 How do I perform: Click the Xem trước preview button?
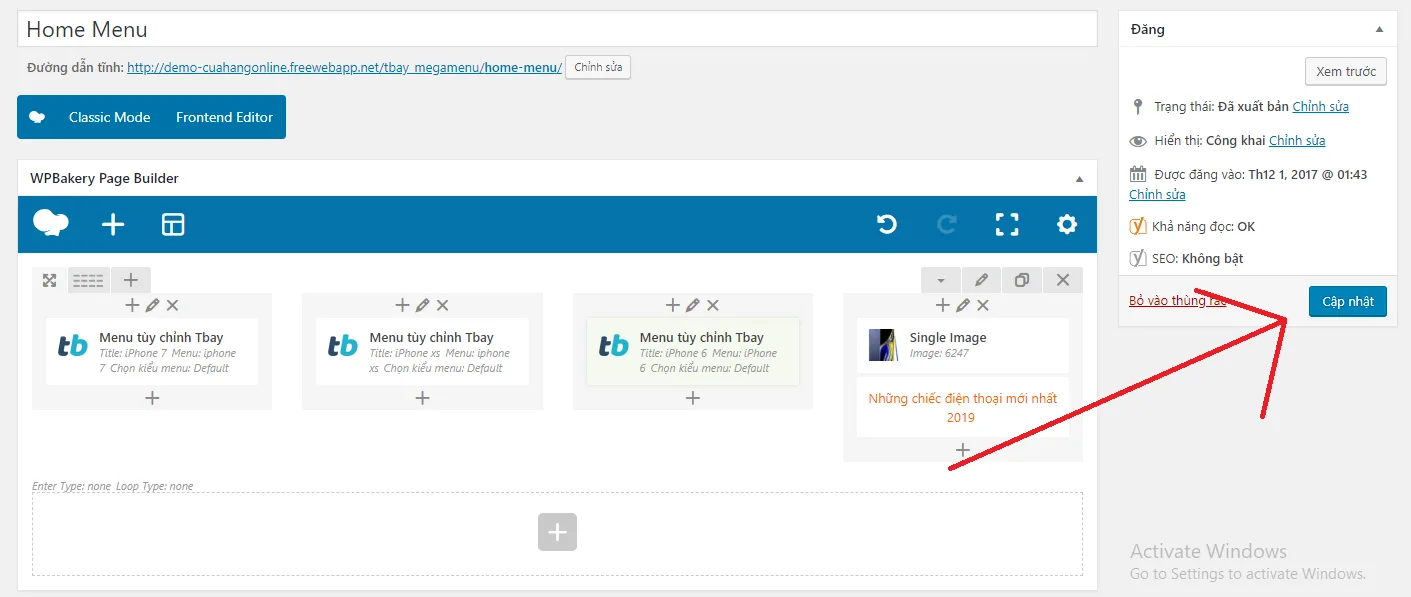click(1346, 71)
